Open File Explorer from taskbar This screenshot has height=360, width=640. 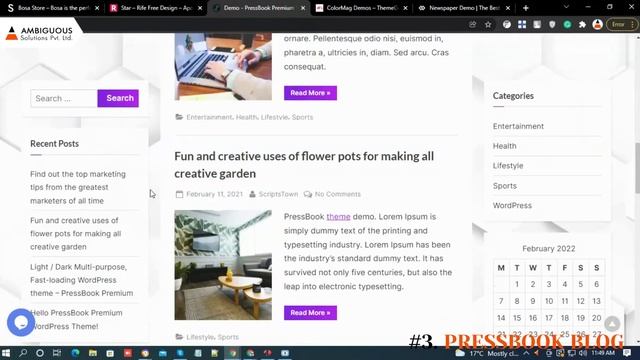pyautogui.click(x=93, y=353)
